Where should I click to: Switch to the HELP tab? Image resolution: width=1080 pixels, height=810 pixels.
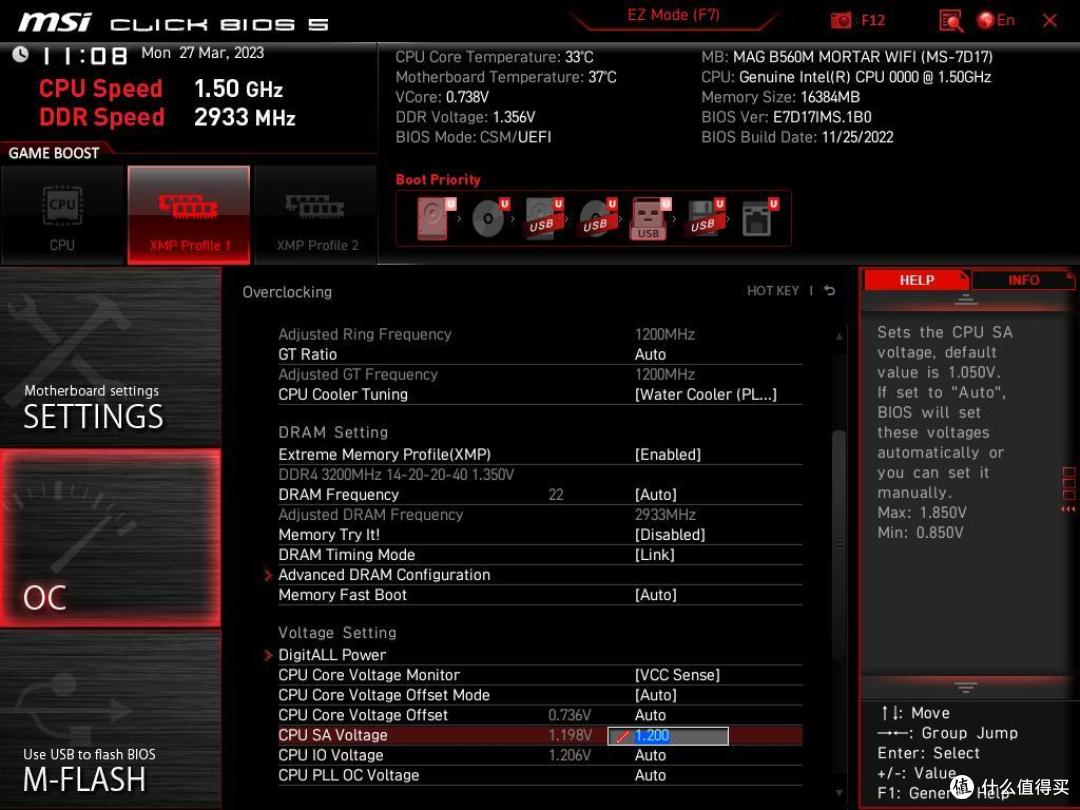coord(916,280)
